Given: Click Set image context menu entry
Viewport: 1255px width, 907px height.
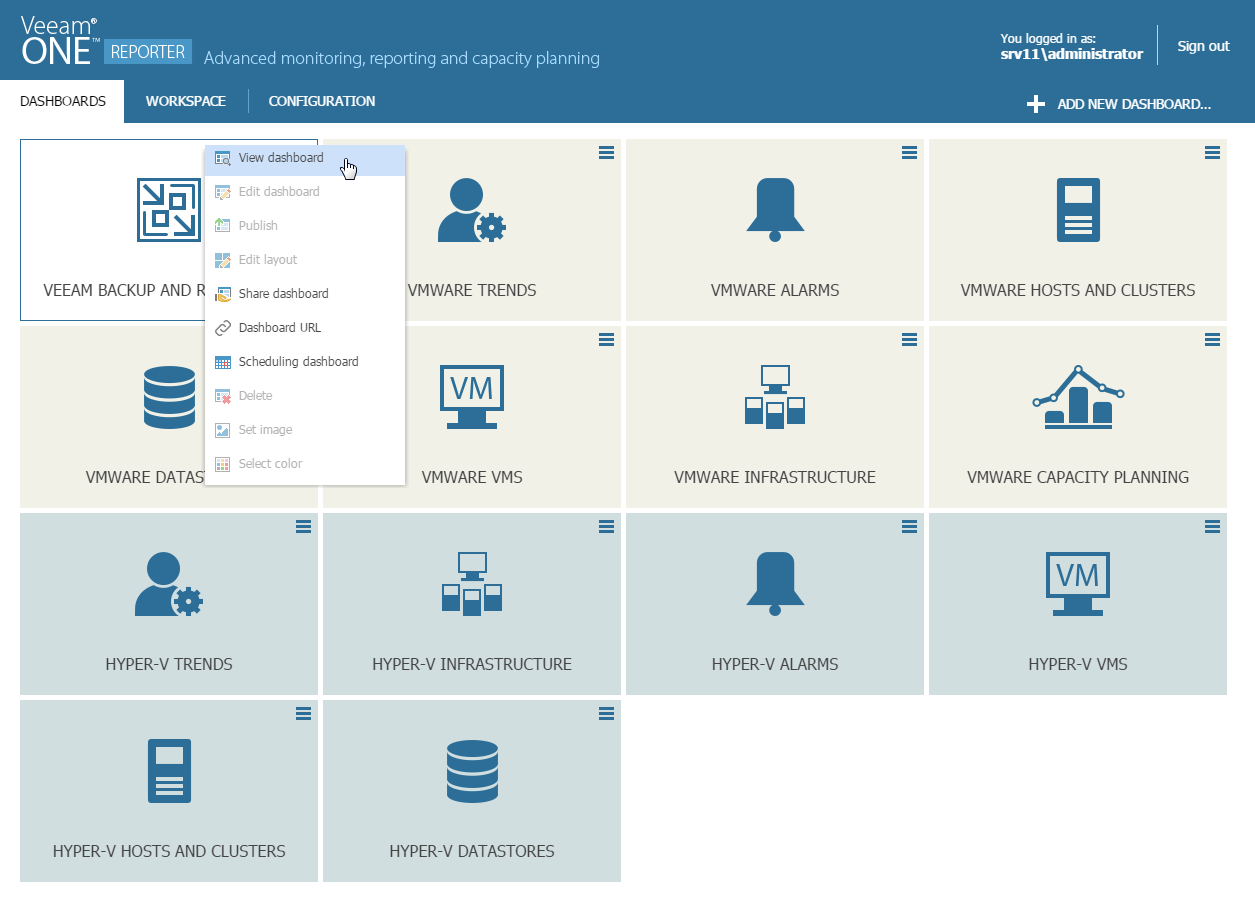Looking at the screenshot, I should tap(305, 430).
